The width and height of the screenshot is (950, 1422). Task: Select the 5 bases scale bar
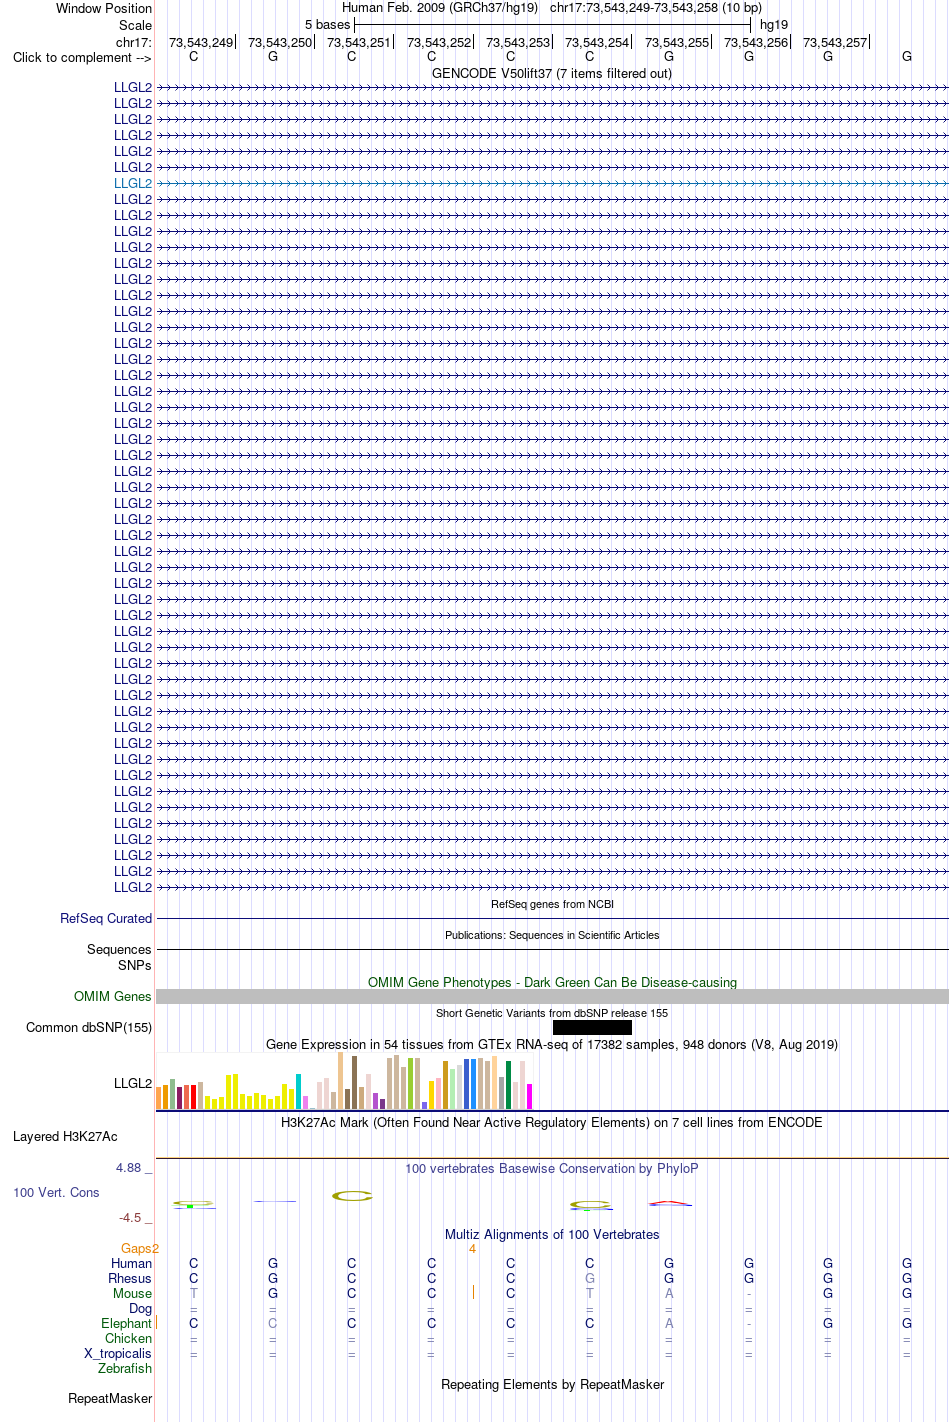click(x=552, y=24)
